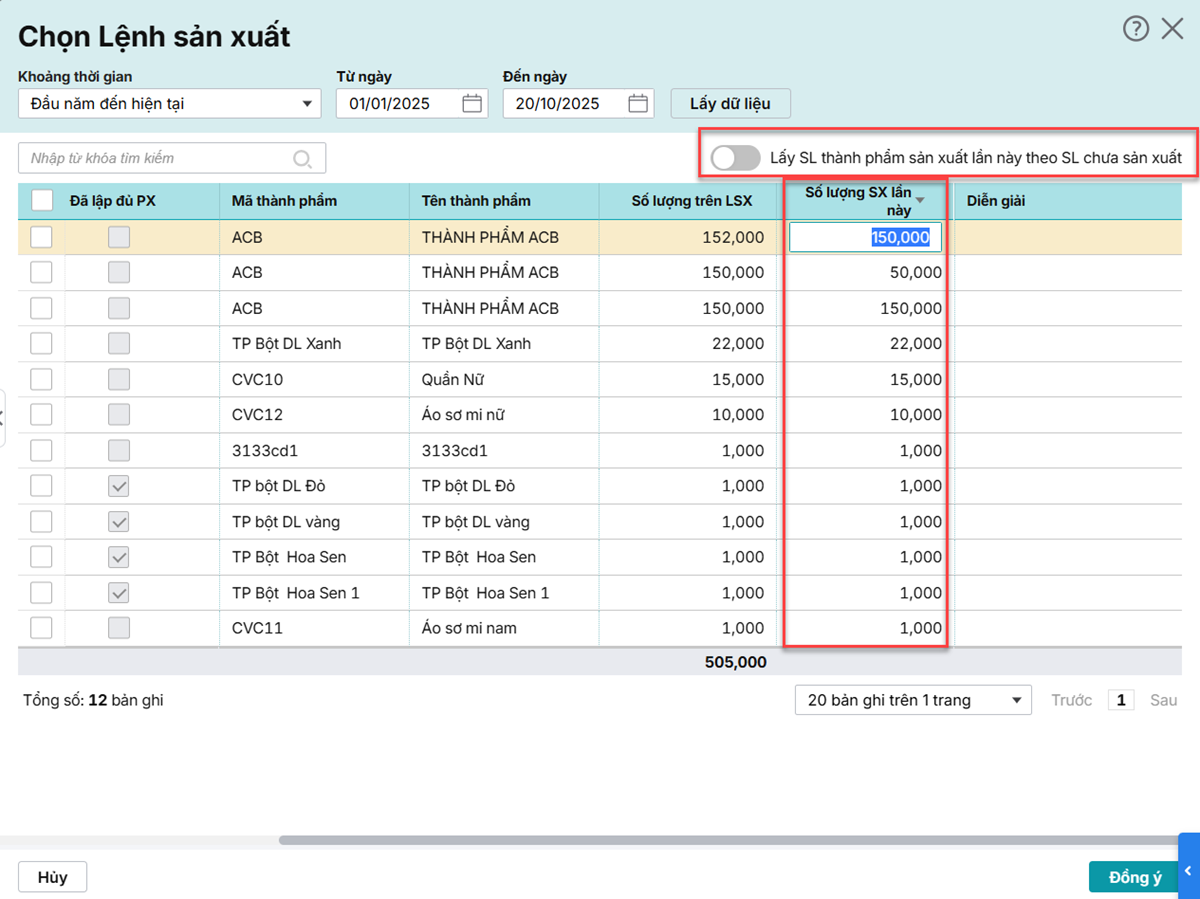Click the search magnifier icon
Image resolution: width=1200 pixels, height=899 pixels.
pos(302,159)
